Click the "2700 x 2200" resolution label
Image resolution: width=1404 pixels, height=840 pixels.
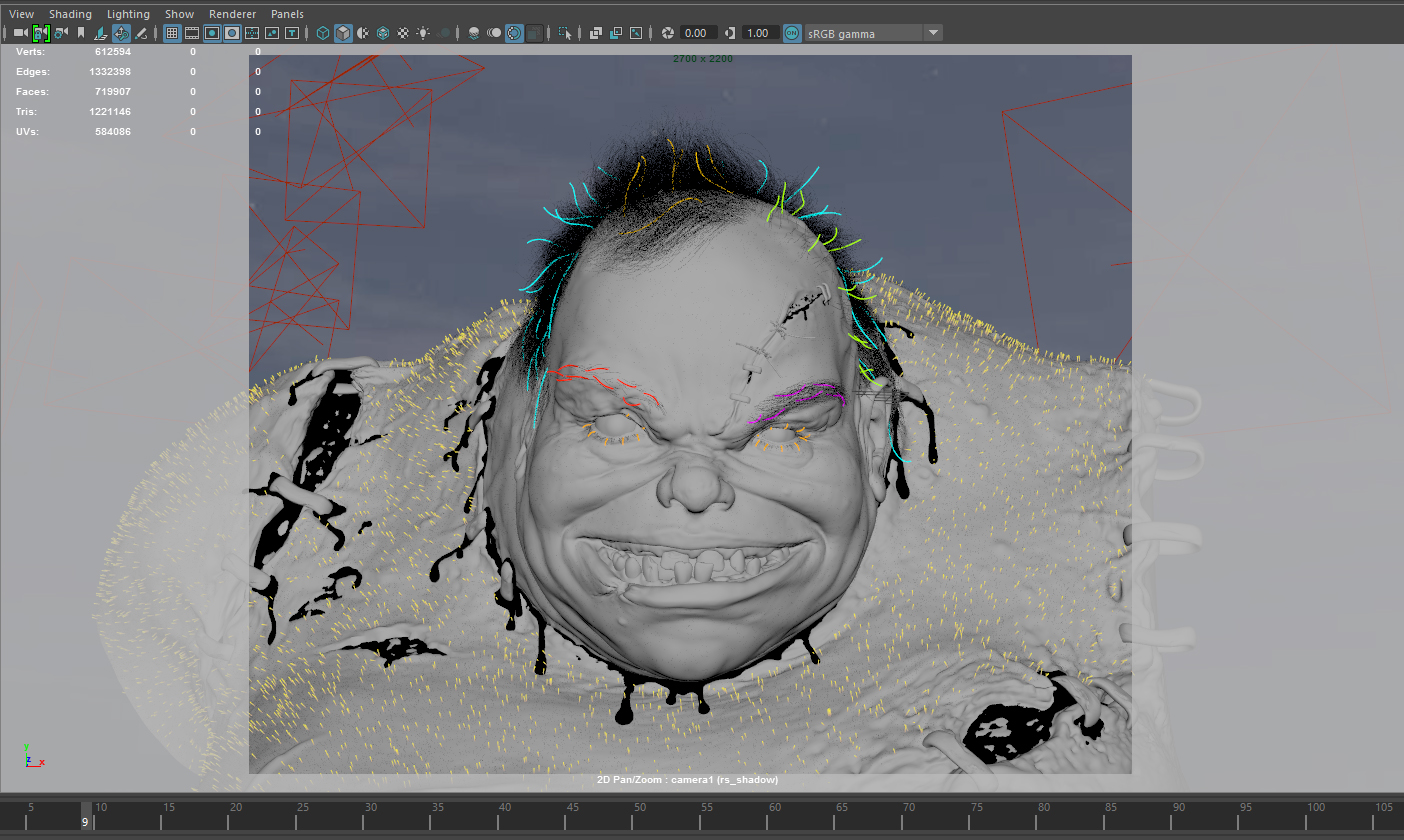coord(703,59)
